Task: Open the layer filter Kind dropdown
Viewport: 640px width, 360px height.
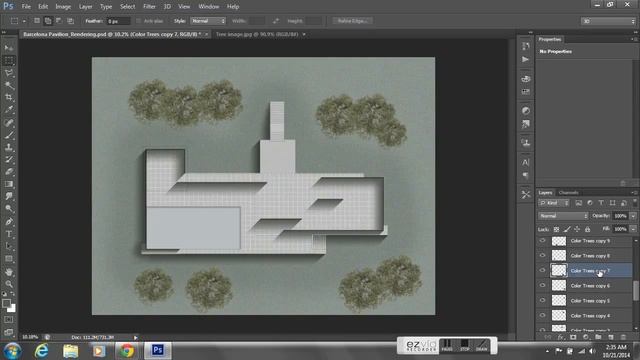Action: (554, 203)
